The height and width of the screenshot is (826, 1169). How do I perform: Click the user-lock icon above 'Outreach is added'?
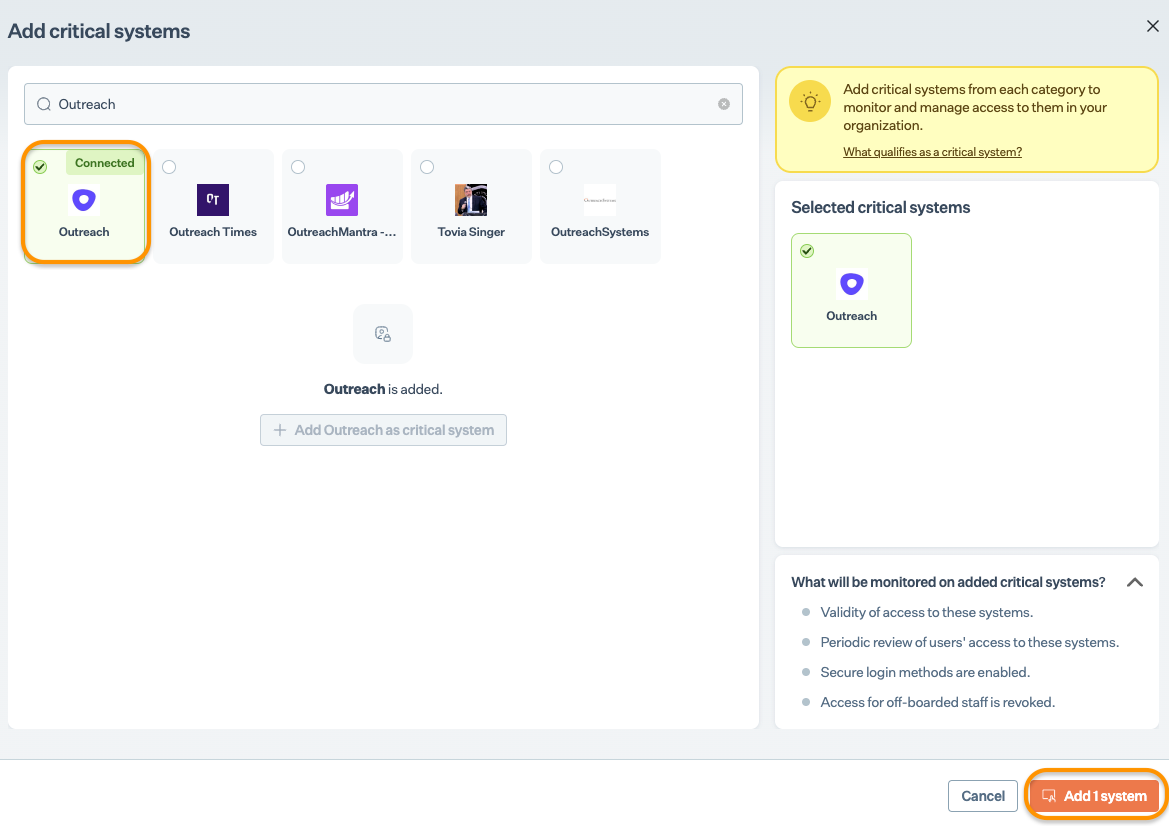coord(382,334)
